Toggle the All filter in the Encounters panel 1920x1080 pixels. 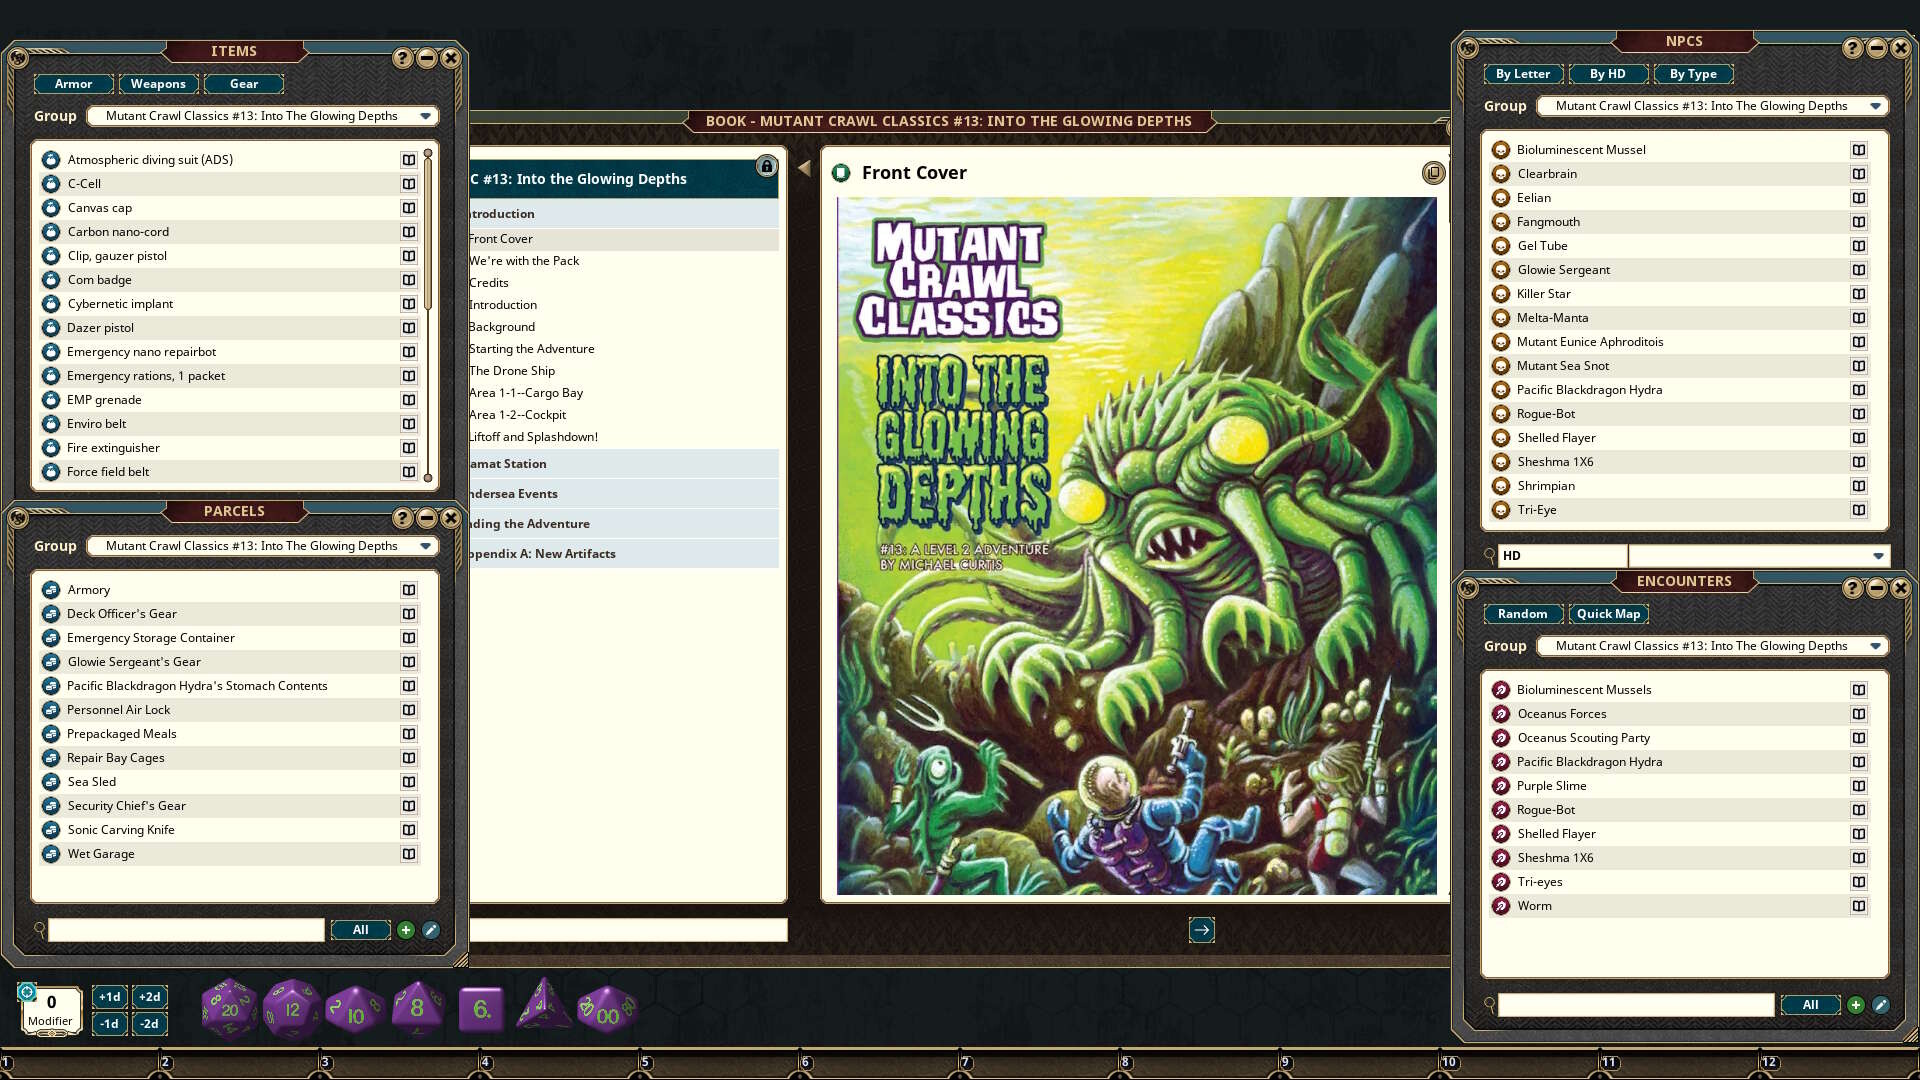pos(1810,1004)
